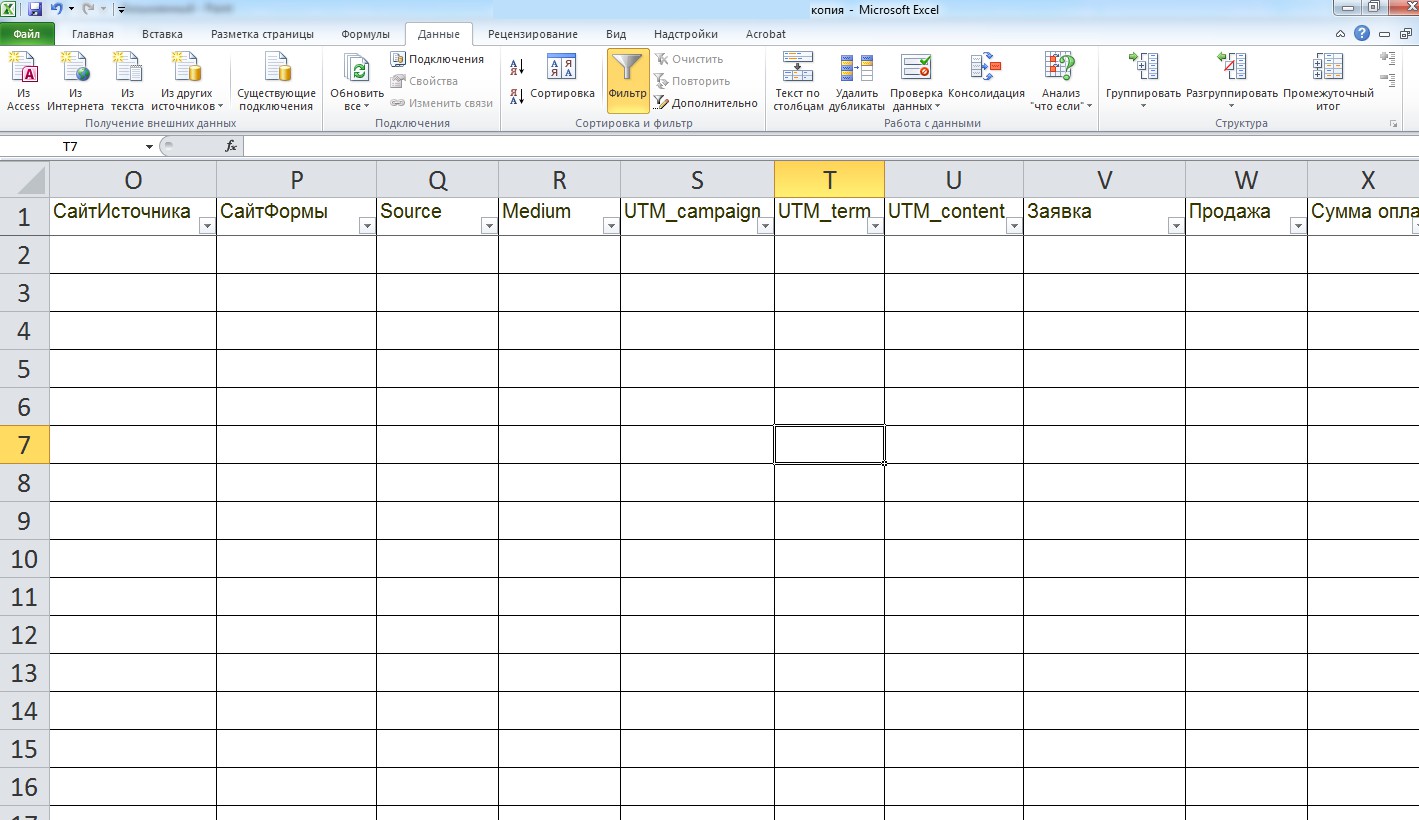Toggle the Filter (Фильтр) button
Image resolution: width=1419 pixels, height=820 pixels.
[x=628, y=80]
